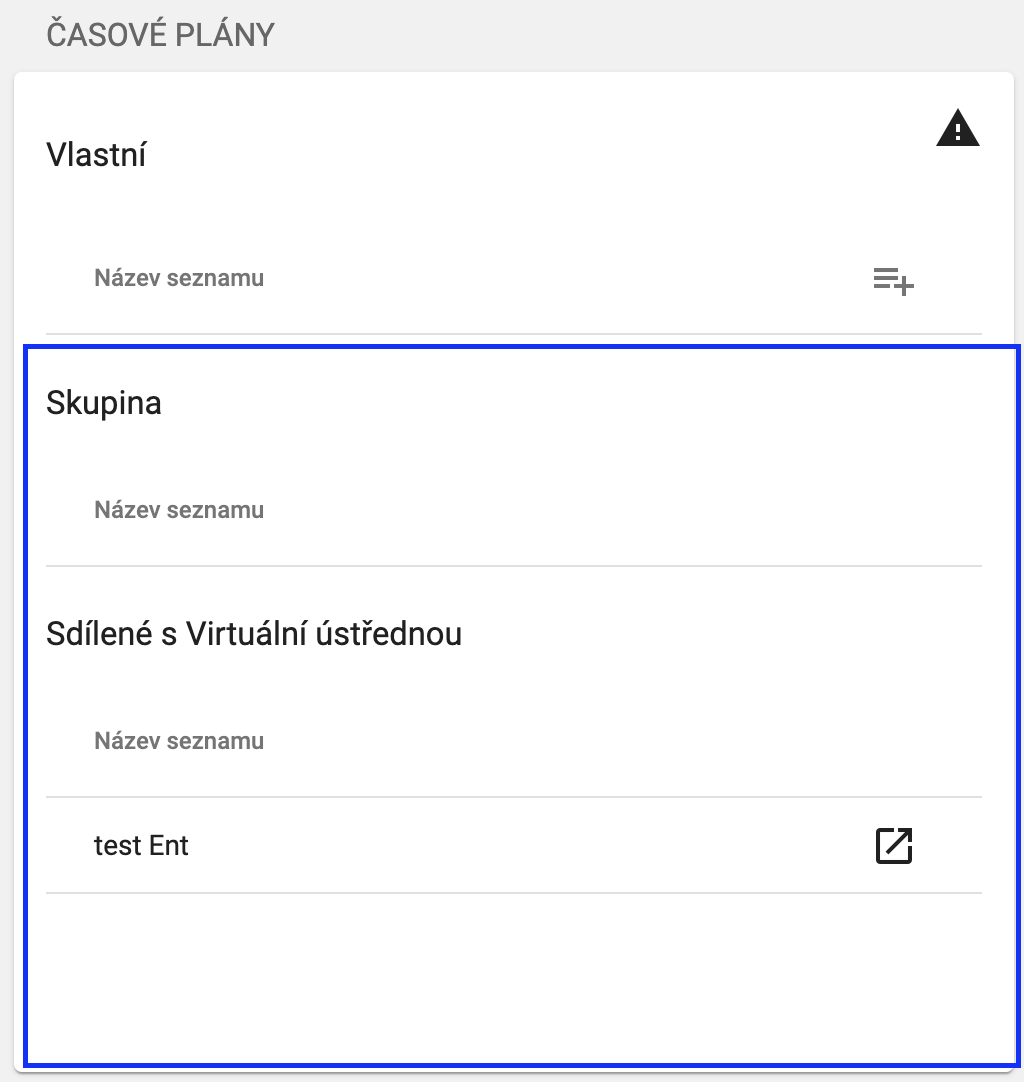Open test Ent via external link icon
This screenshot has height=1082, width=1024.
tap(893, 846)
